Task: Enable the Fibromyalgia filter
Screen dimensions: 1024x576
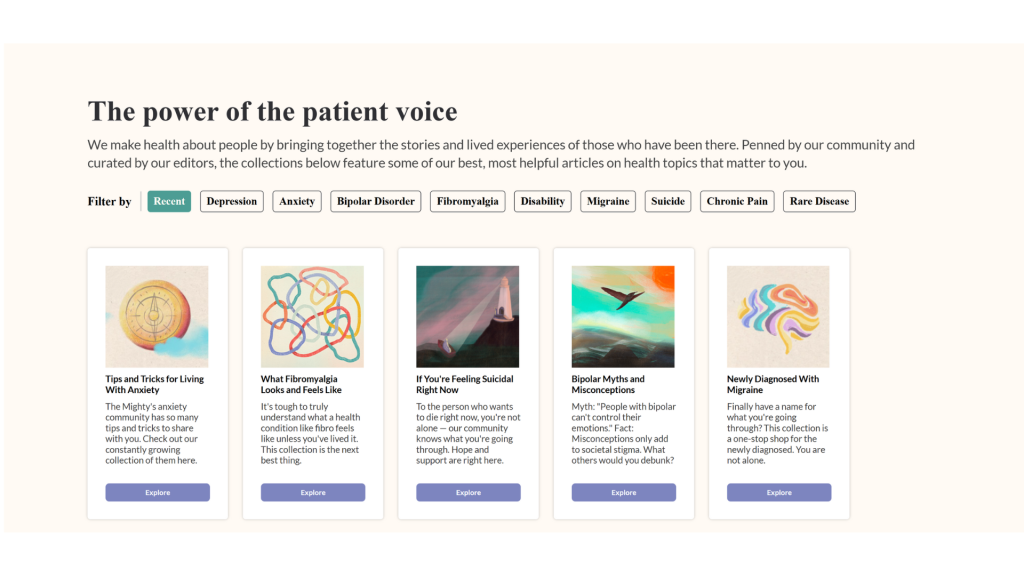Action: [467, 201]
